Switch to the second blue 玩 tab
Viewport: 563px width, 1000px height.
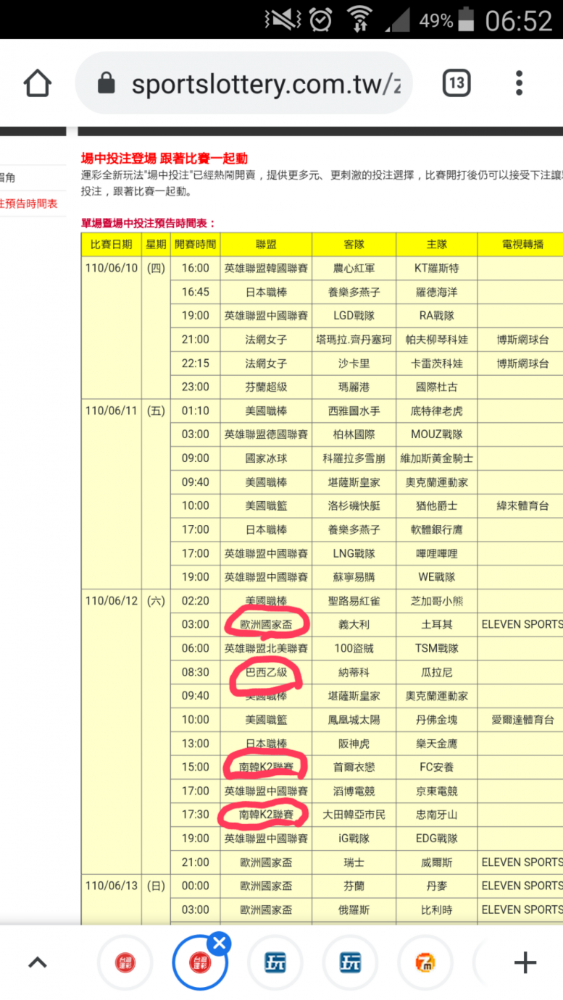click(350, 963)
